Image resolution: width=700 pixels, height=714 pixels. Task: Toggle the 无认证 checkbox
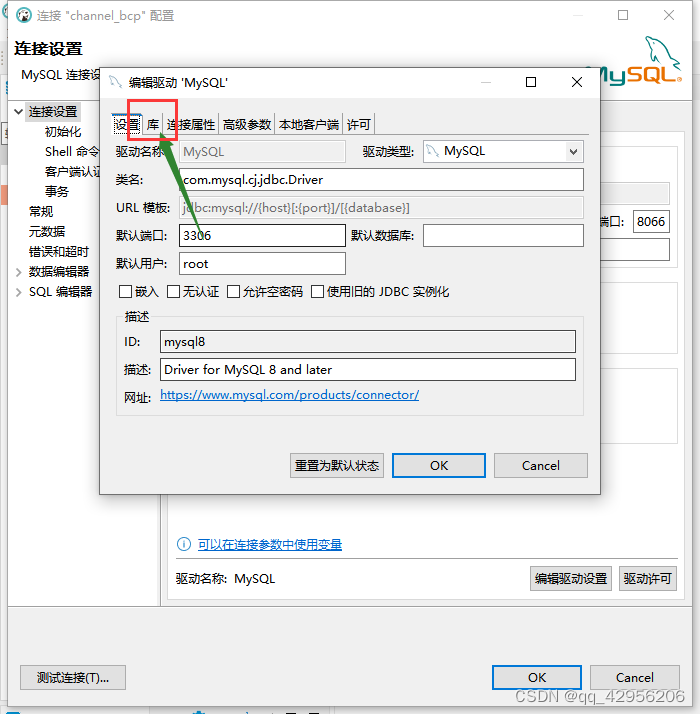click(x=173, y=291)
